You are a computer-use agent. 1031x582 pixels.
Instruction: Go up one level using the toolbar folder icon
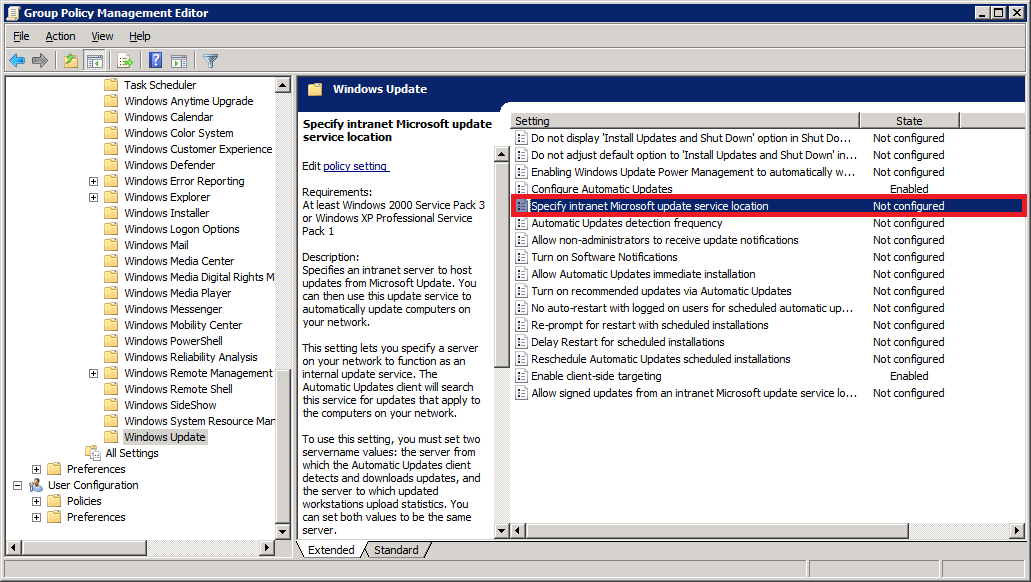[71, 61]
